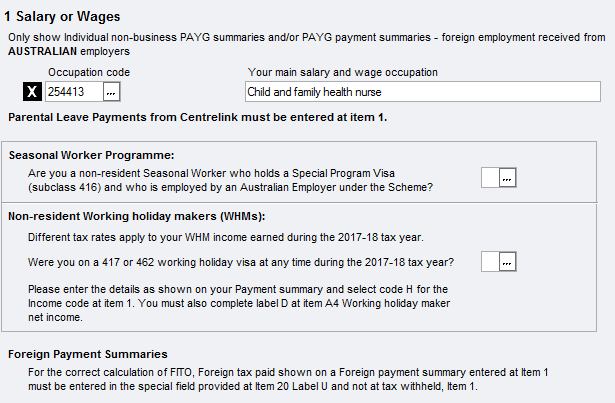Open the Occupation code lookup ellipsis button
615x403 pixels.
(x=111, y=92)
